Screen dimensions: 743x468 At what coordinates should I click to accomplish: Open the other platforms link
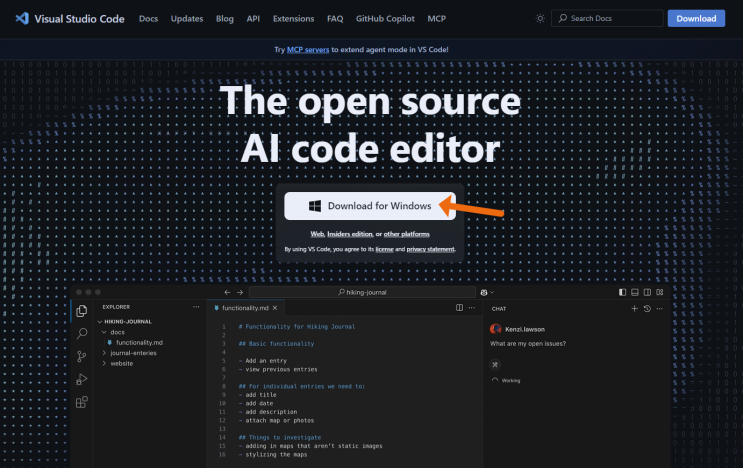[x=407, y=234]
